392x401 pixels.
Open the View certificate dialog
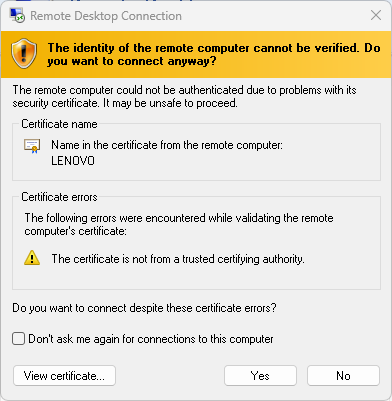click(64, 376)
